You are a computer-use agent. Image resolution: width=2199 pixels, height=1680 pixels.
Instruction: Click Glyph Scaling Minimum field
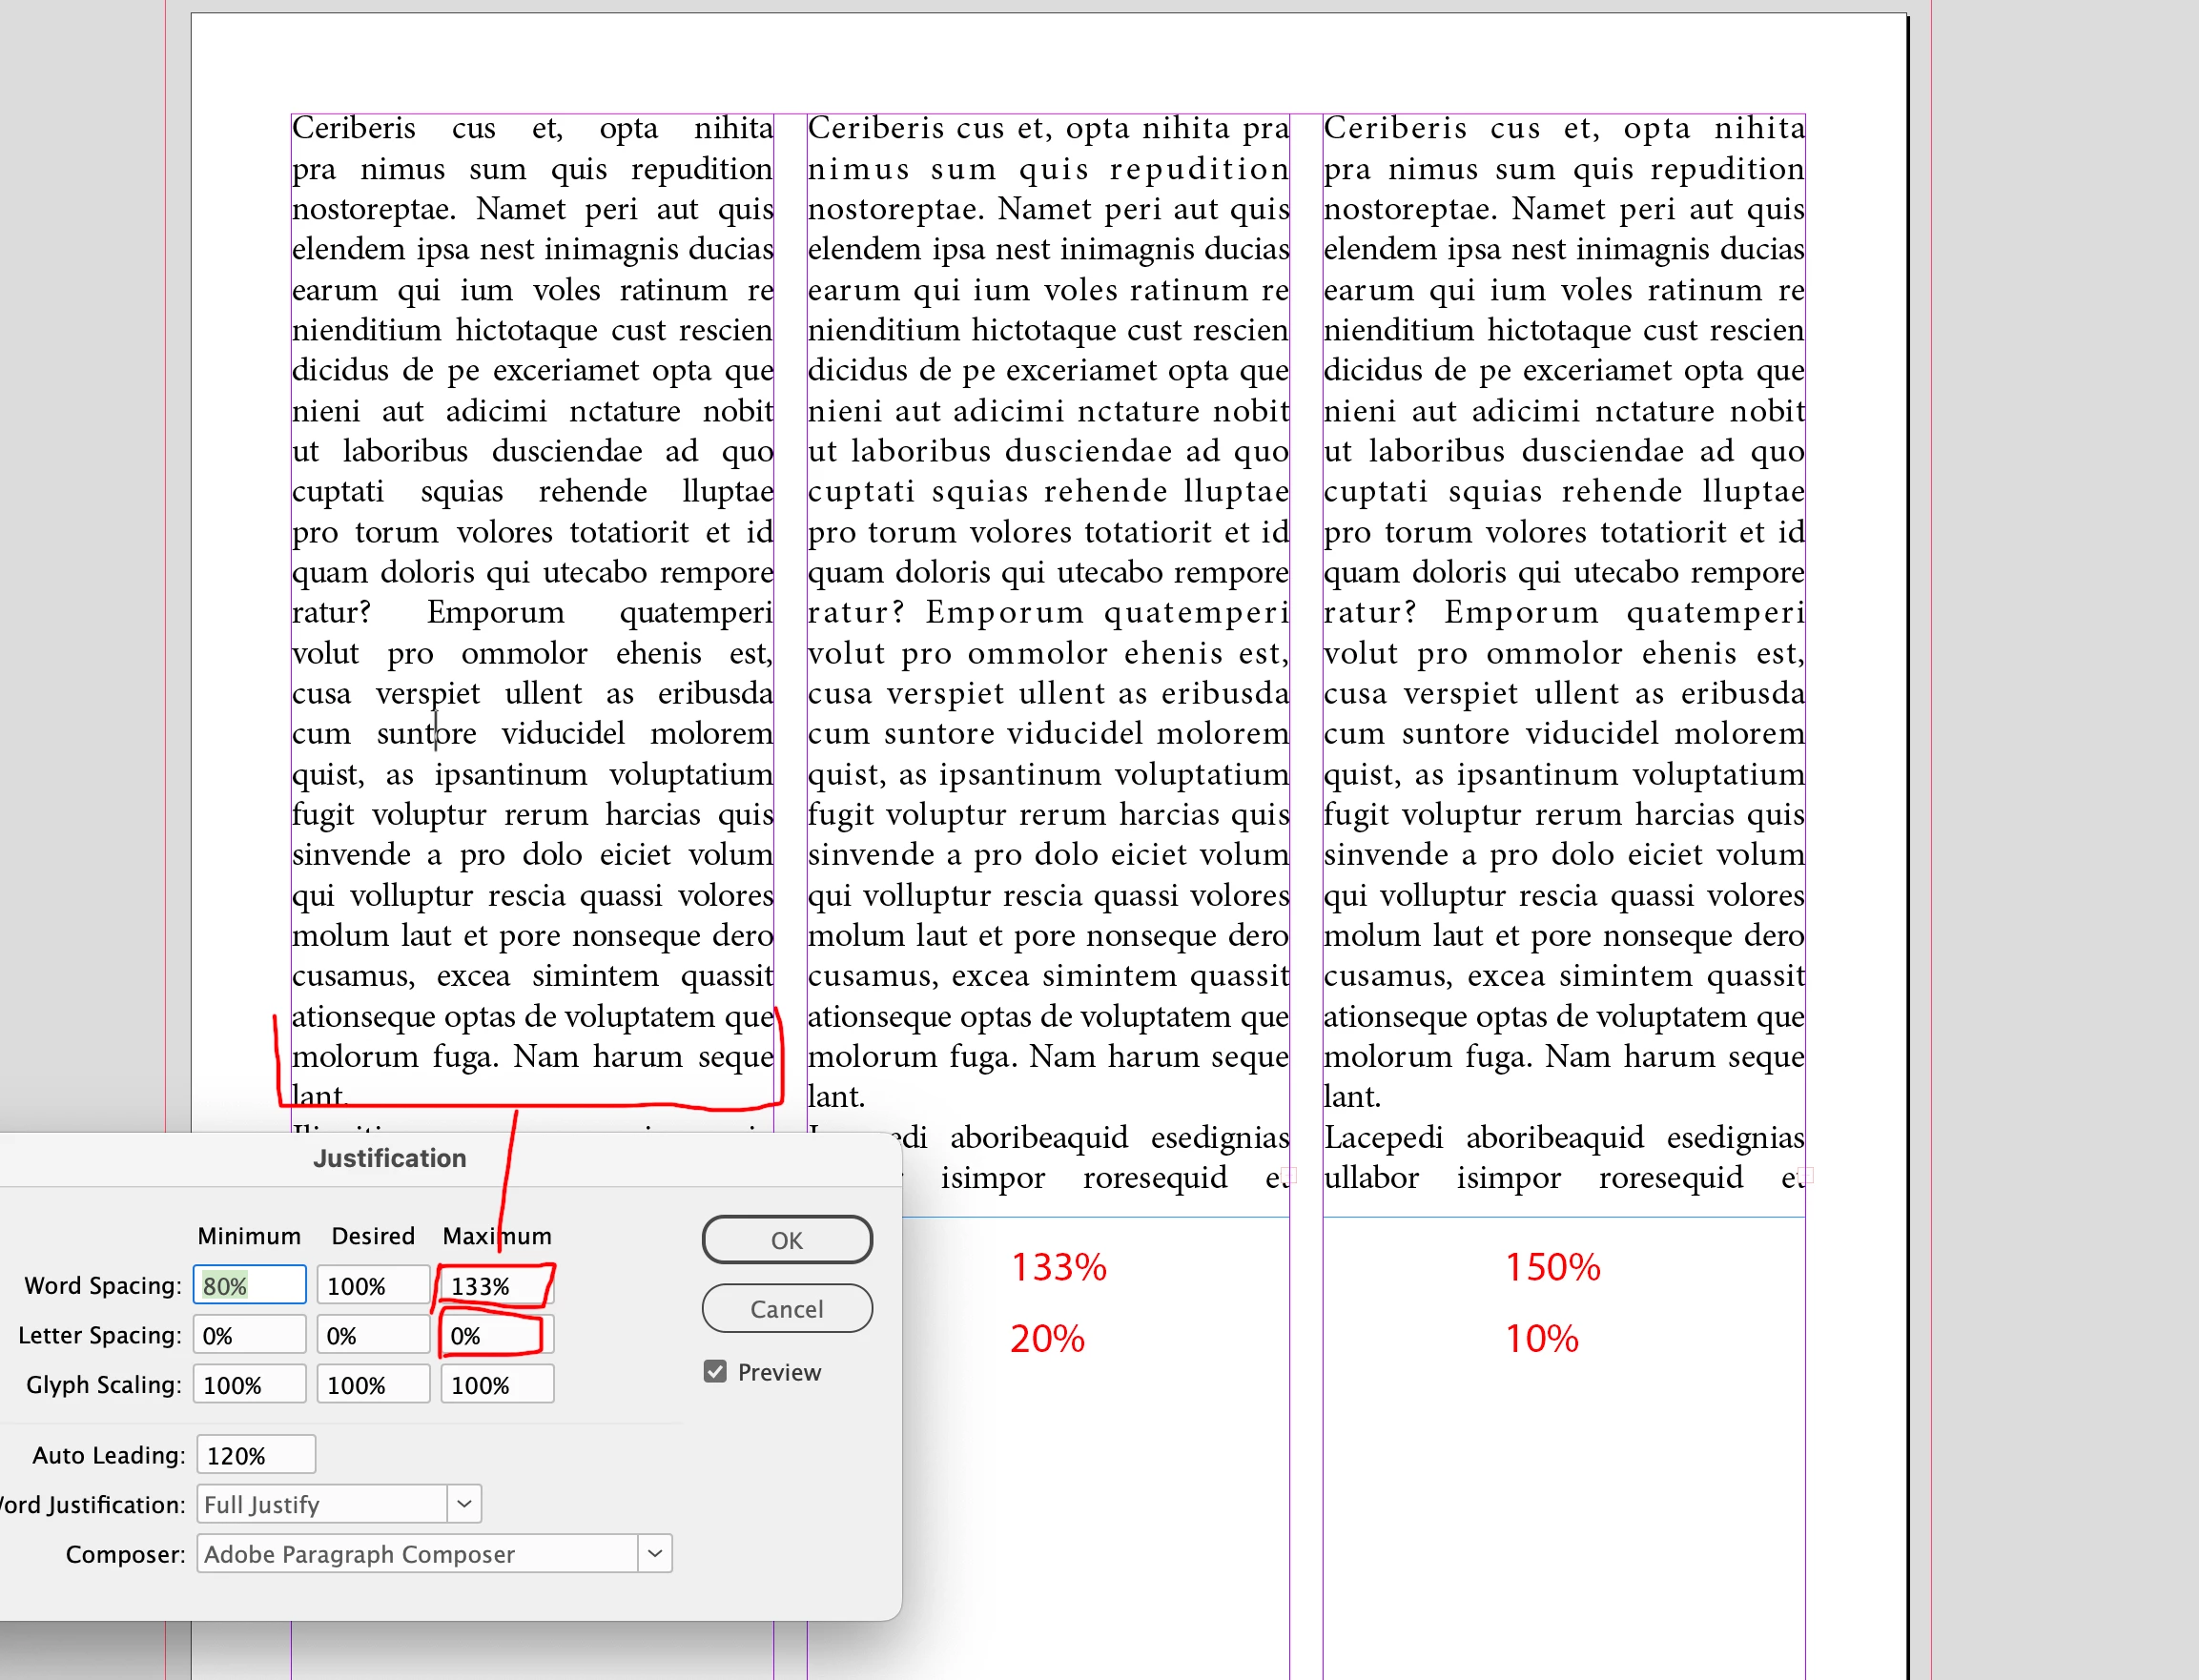[249, 1385]
